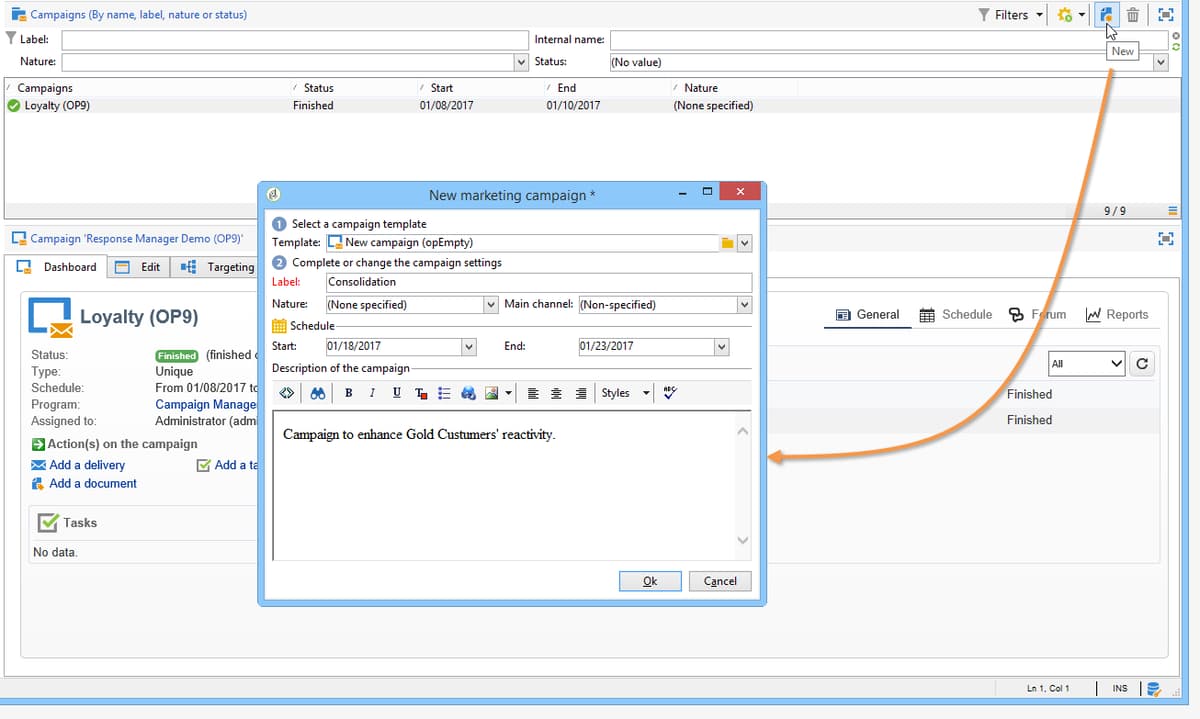Viewport: 1200px width, 719px height.
Task: Insert an image into the campaign description
Action: point(491,392)
